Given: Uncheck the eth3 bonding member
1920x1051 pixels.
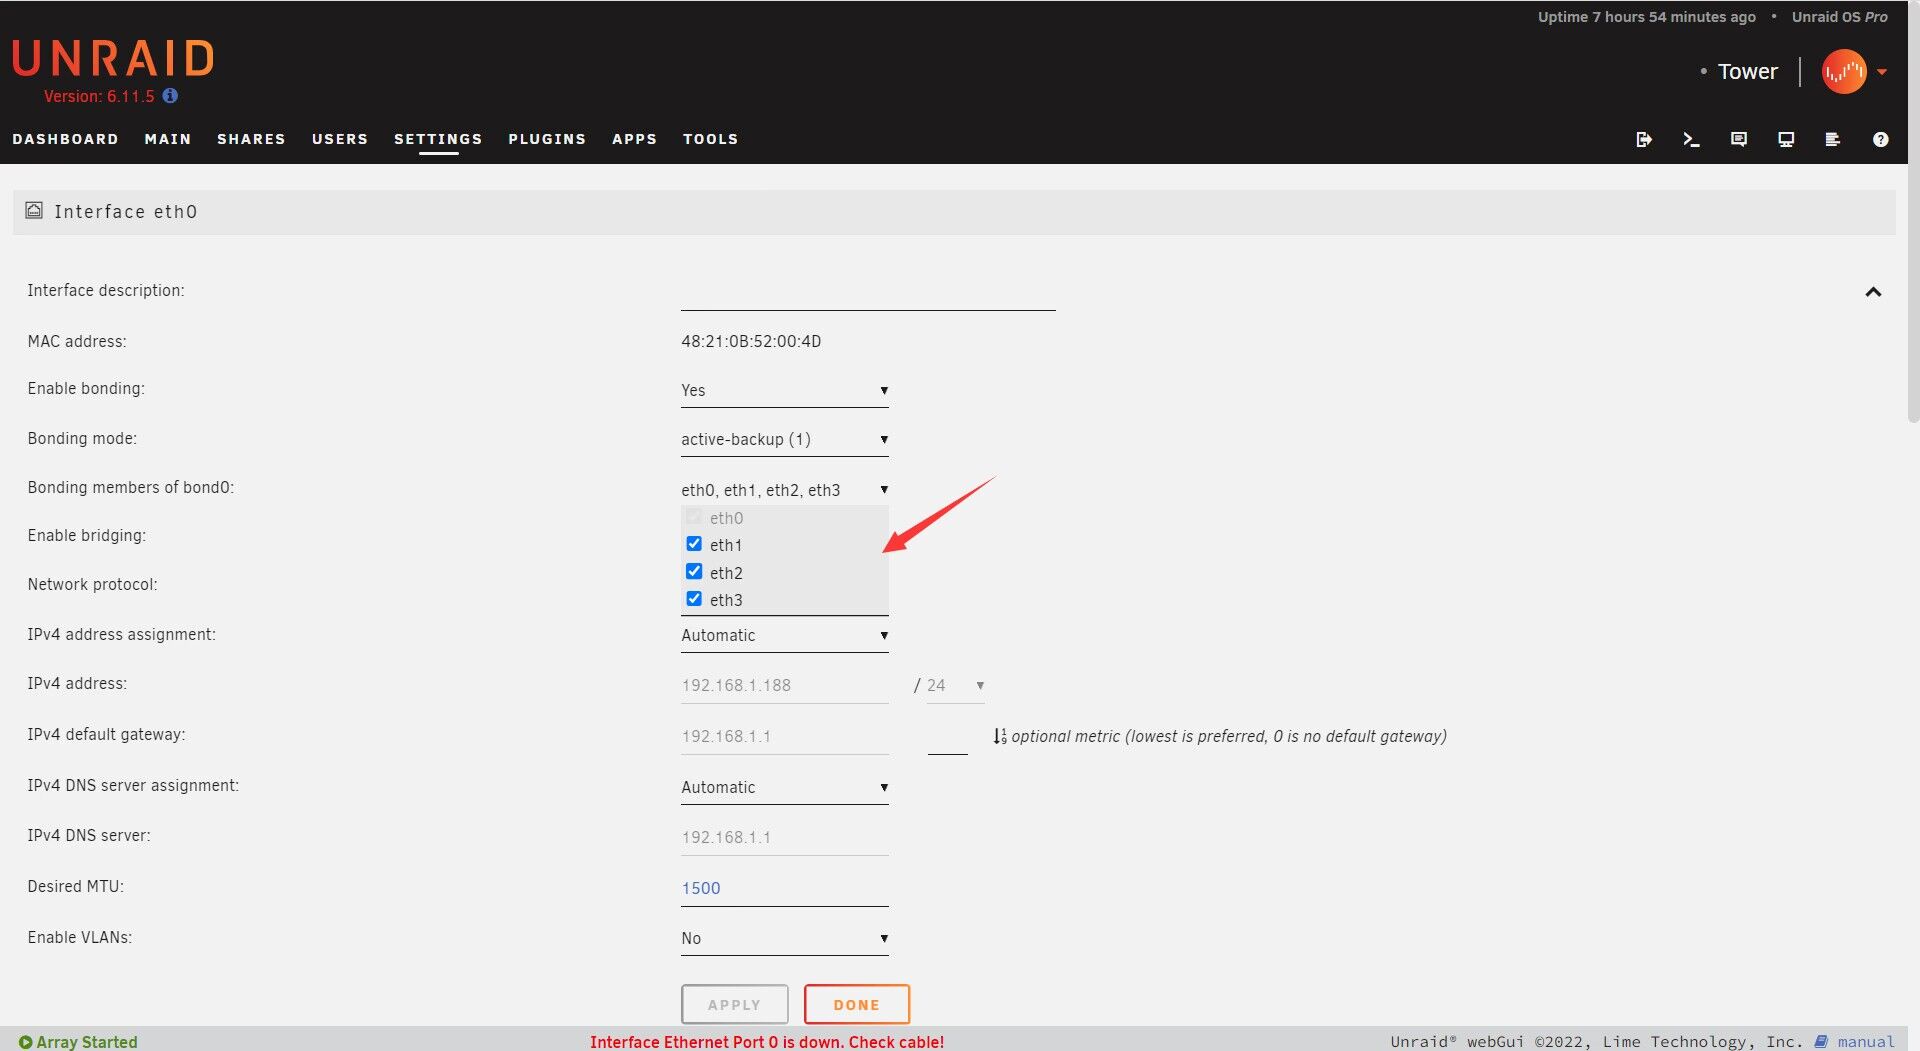Looking at the screenshot, I should (694, 598).
